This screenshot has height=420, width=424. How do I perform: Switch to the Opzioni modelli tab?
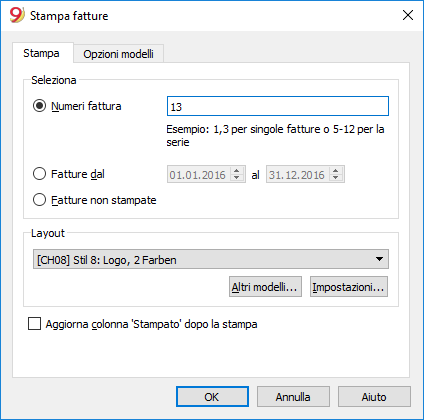118,54
